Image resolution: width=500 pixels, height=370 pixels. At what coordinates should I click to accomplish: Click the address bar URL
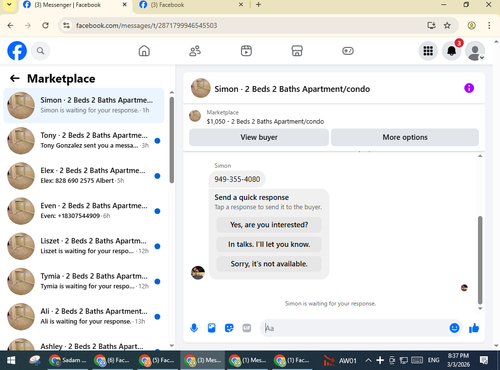coord(146,25)
